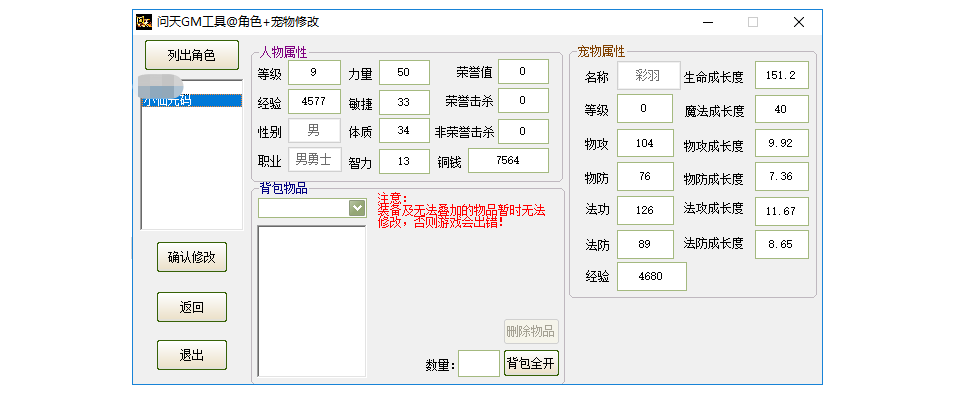Edit the 体质 field showing 34
Image resolution: width=971 pixels, height=393 pixels.
(404, 131)
